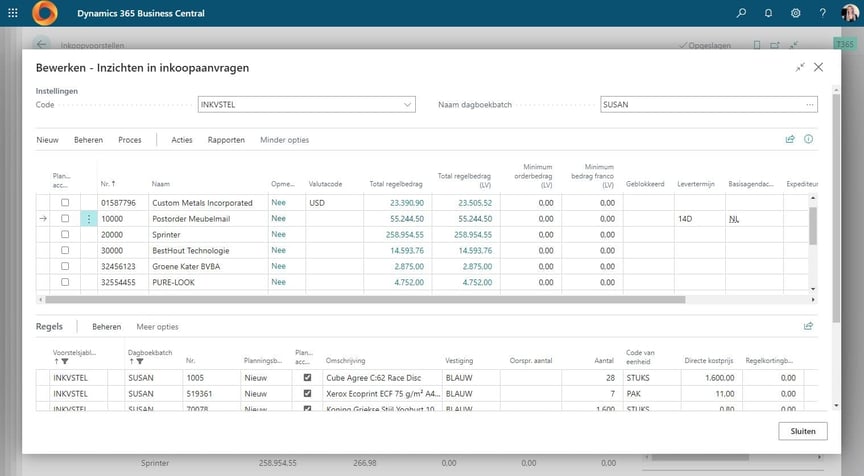Click the Levertermijn column header
The height and width of the screenshot is (476, 864).
(x=695, y=184)
